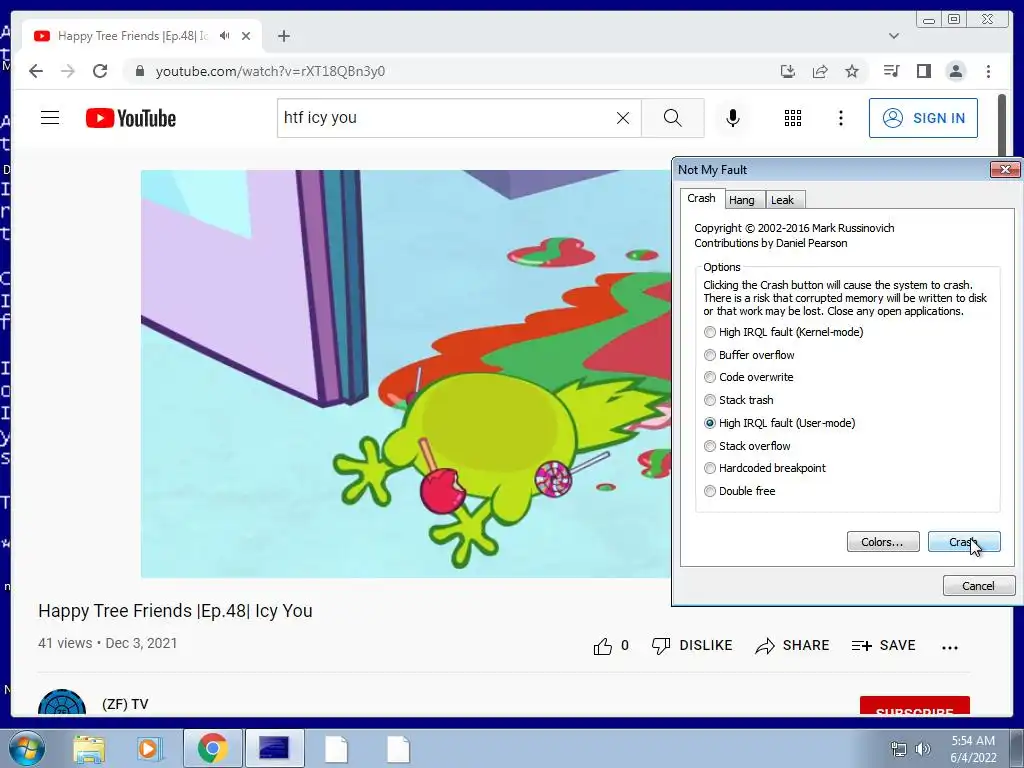The height and width of the screenshot is (768, 1024).
Task: Open YouTube settings three-dot menu
Action: click(x=840, y=118)
